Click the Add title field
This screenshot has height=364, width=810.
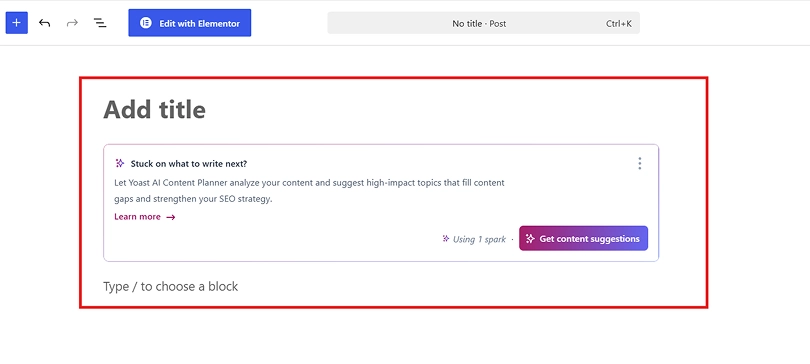(154, 109)
